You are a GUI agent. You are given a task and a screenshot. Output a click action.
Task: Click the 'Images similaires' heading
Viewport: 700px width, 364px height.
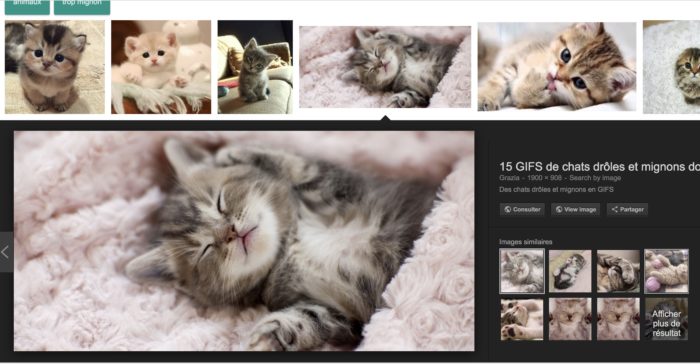click(x=525, y=242)
